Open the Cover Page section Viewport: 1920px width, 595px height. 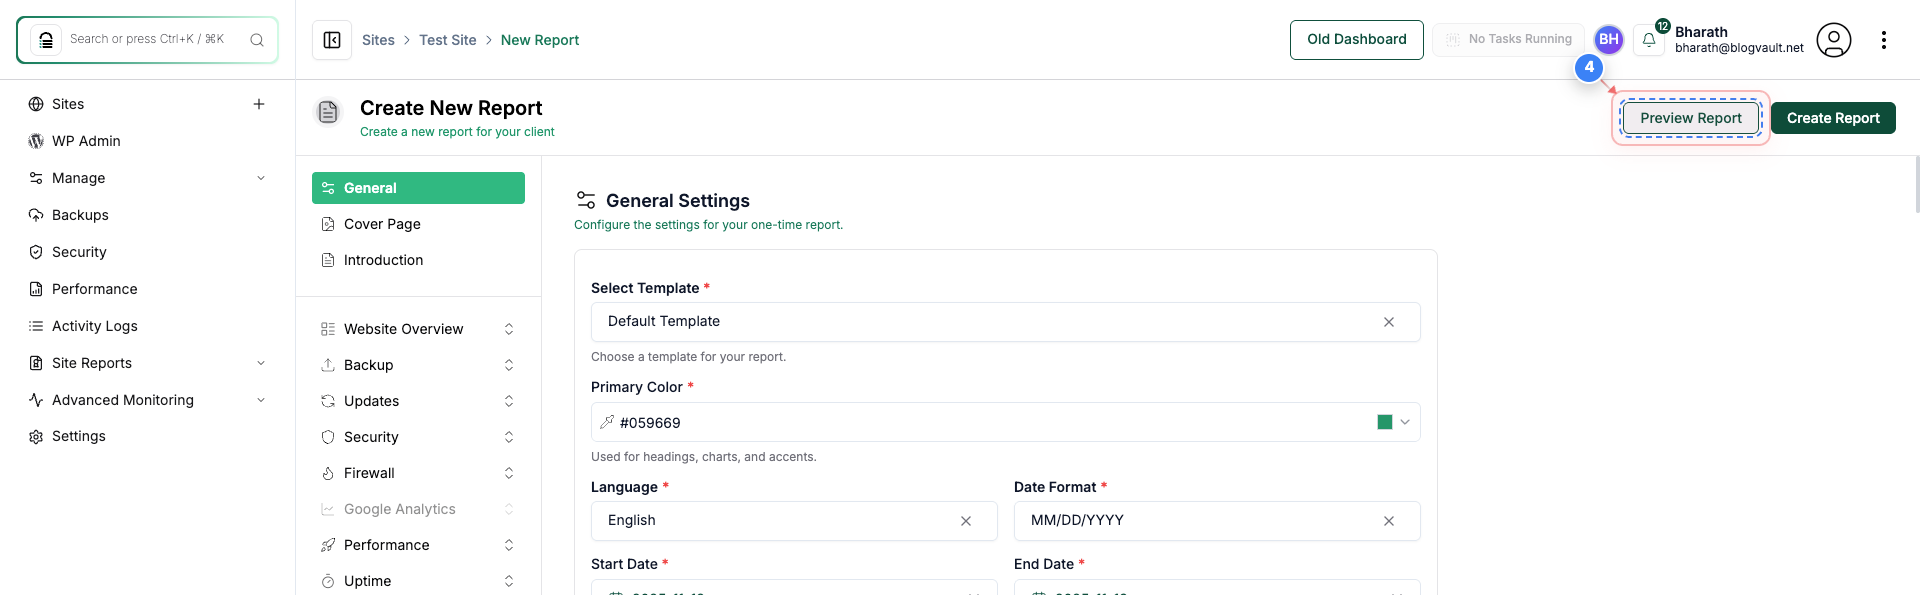(418, 224)
